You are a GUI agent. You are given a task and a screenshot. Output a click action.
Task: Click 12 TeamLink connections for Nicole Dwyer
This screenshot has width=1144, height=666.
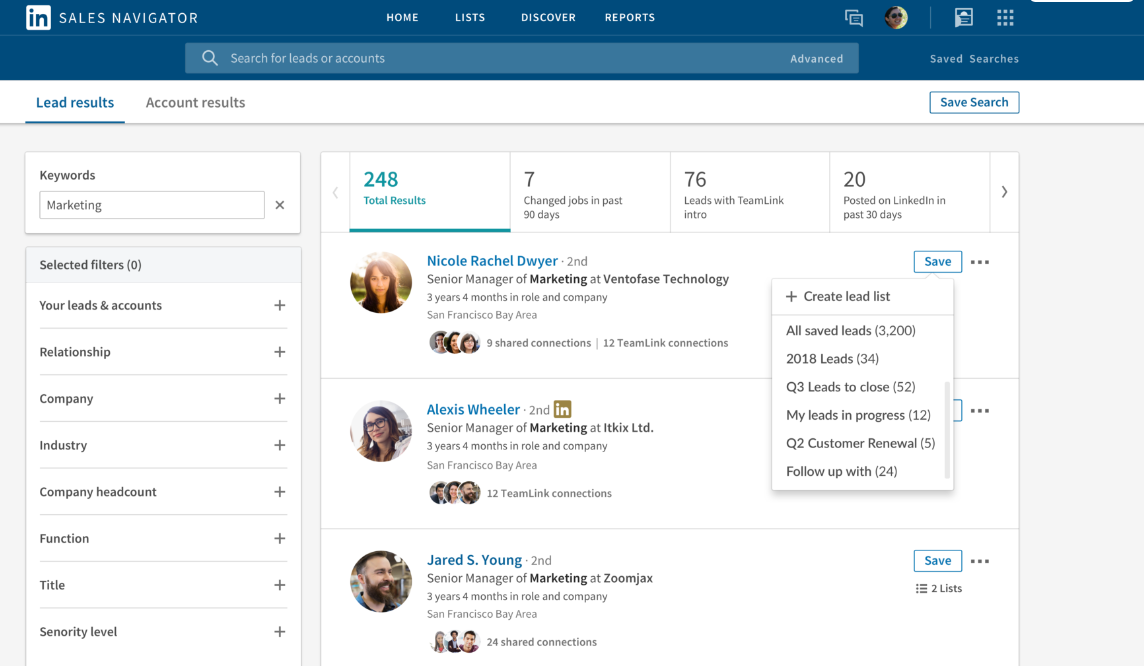point(665,343)
